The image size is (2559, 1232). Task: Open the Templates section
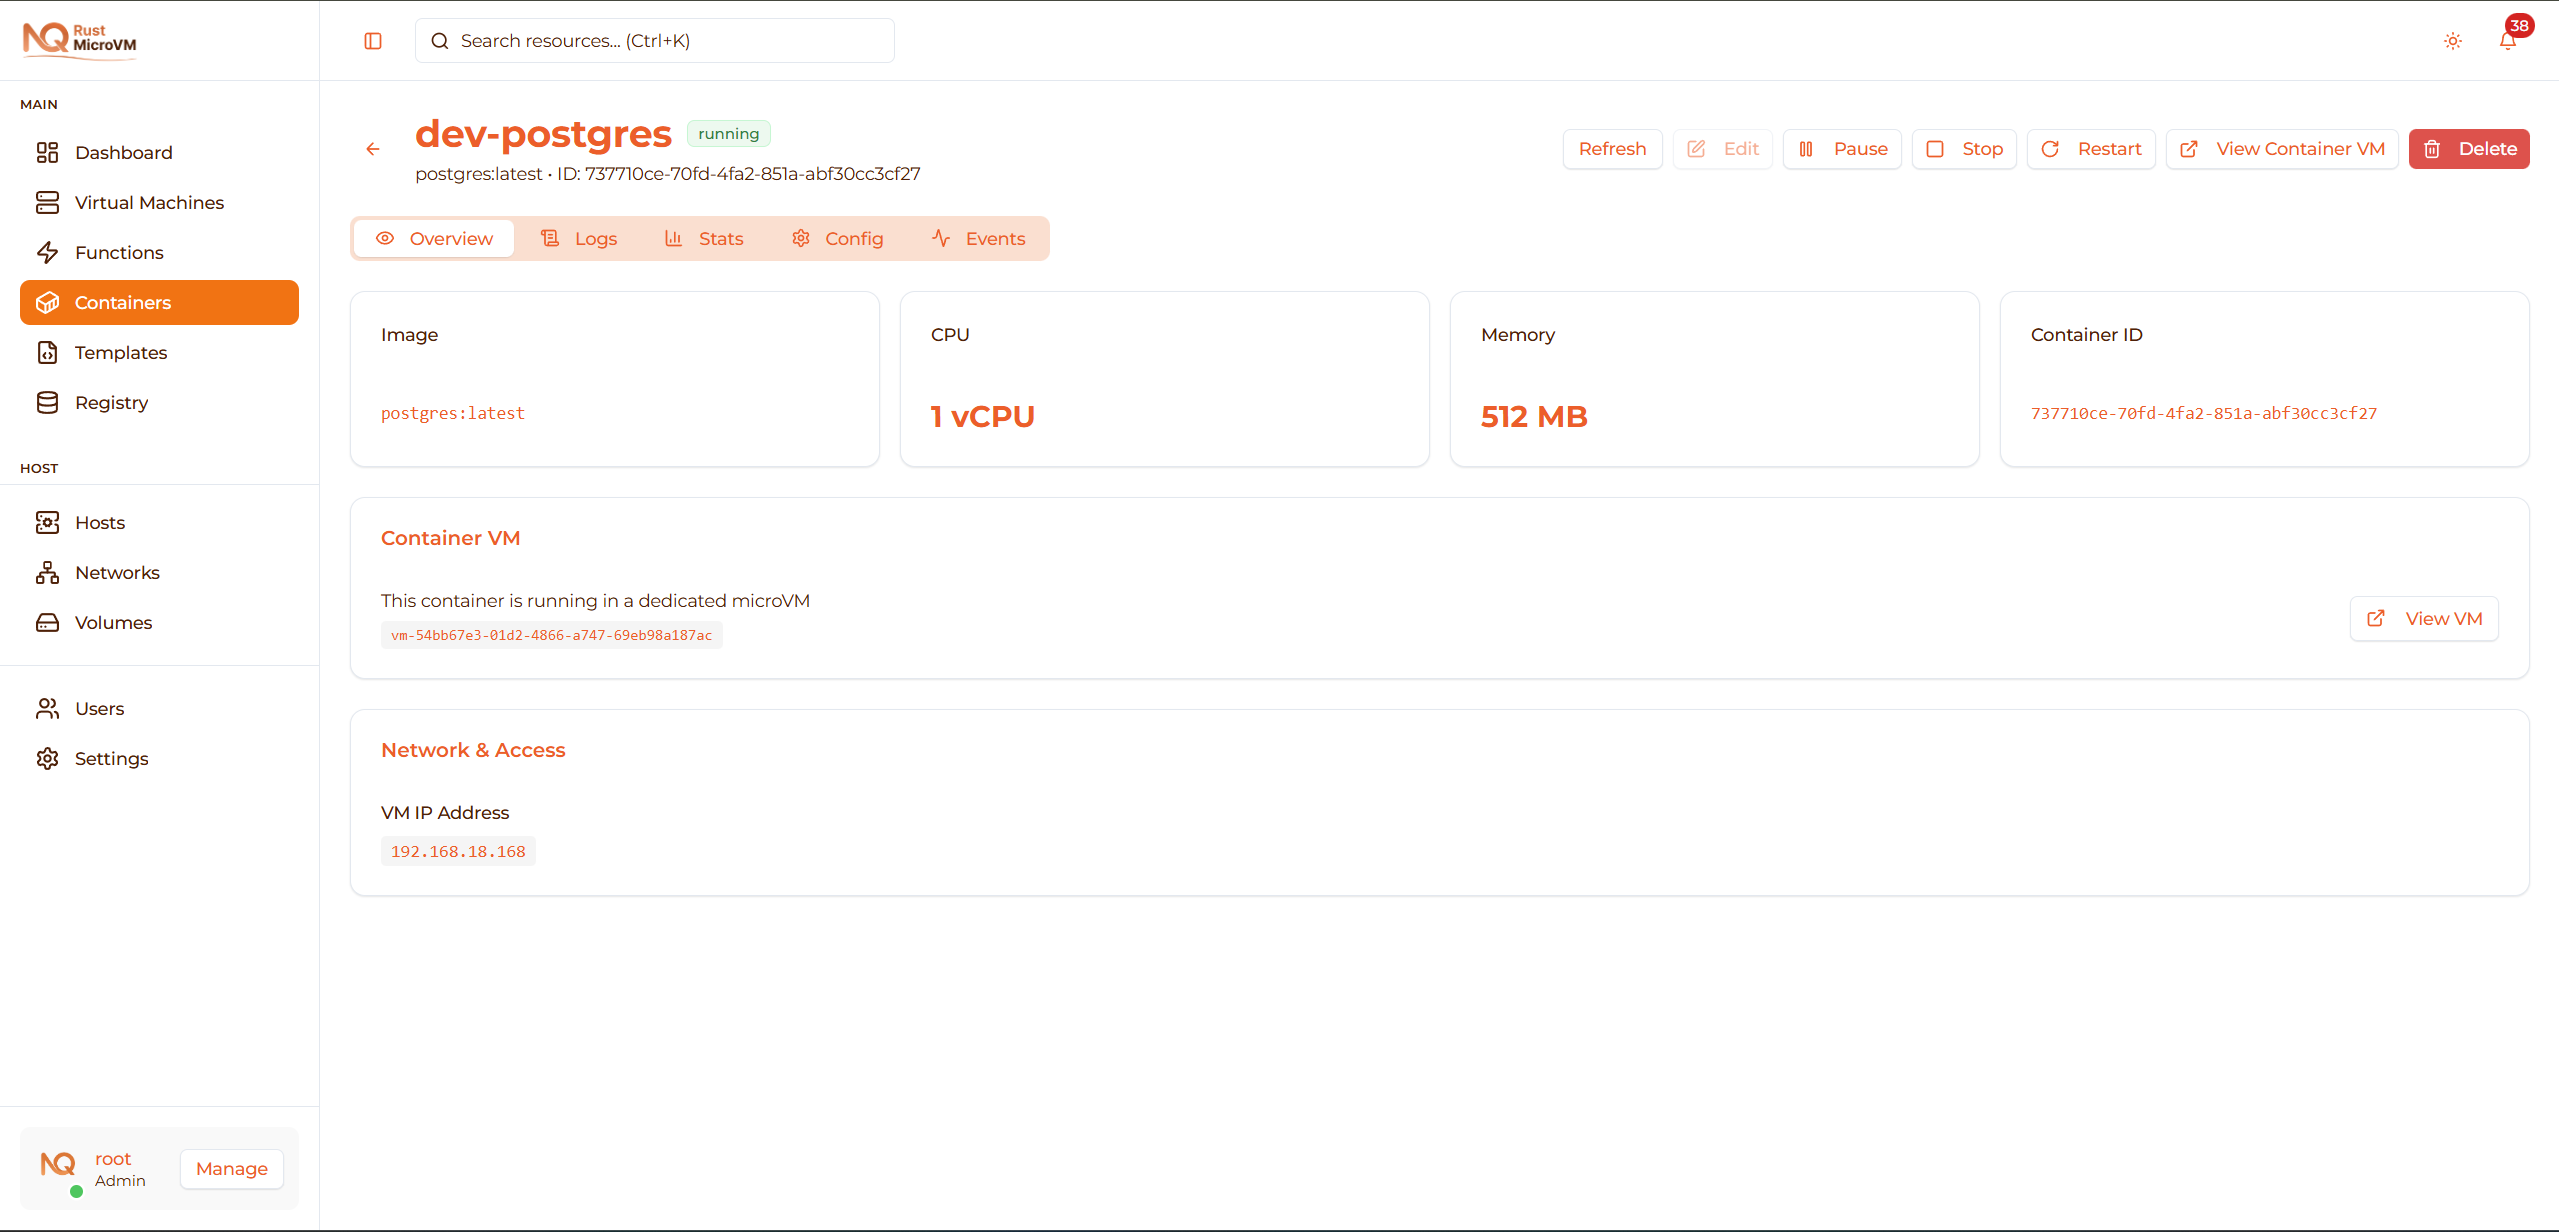pyautogui.click(x=121, y=352)
